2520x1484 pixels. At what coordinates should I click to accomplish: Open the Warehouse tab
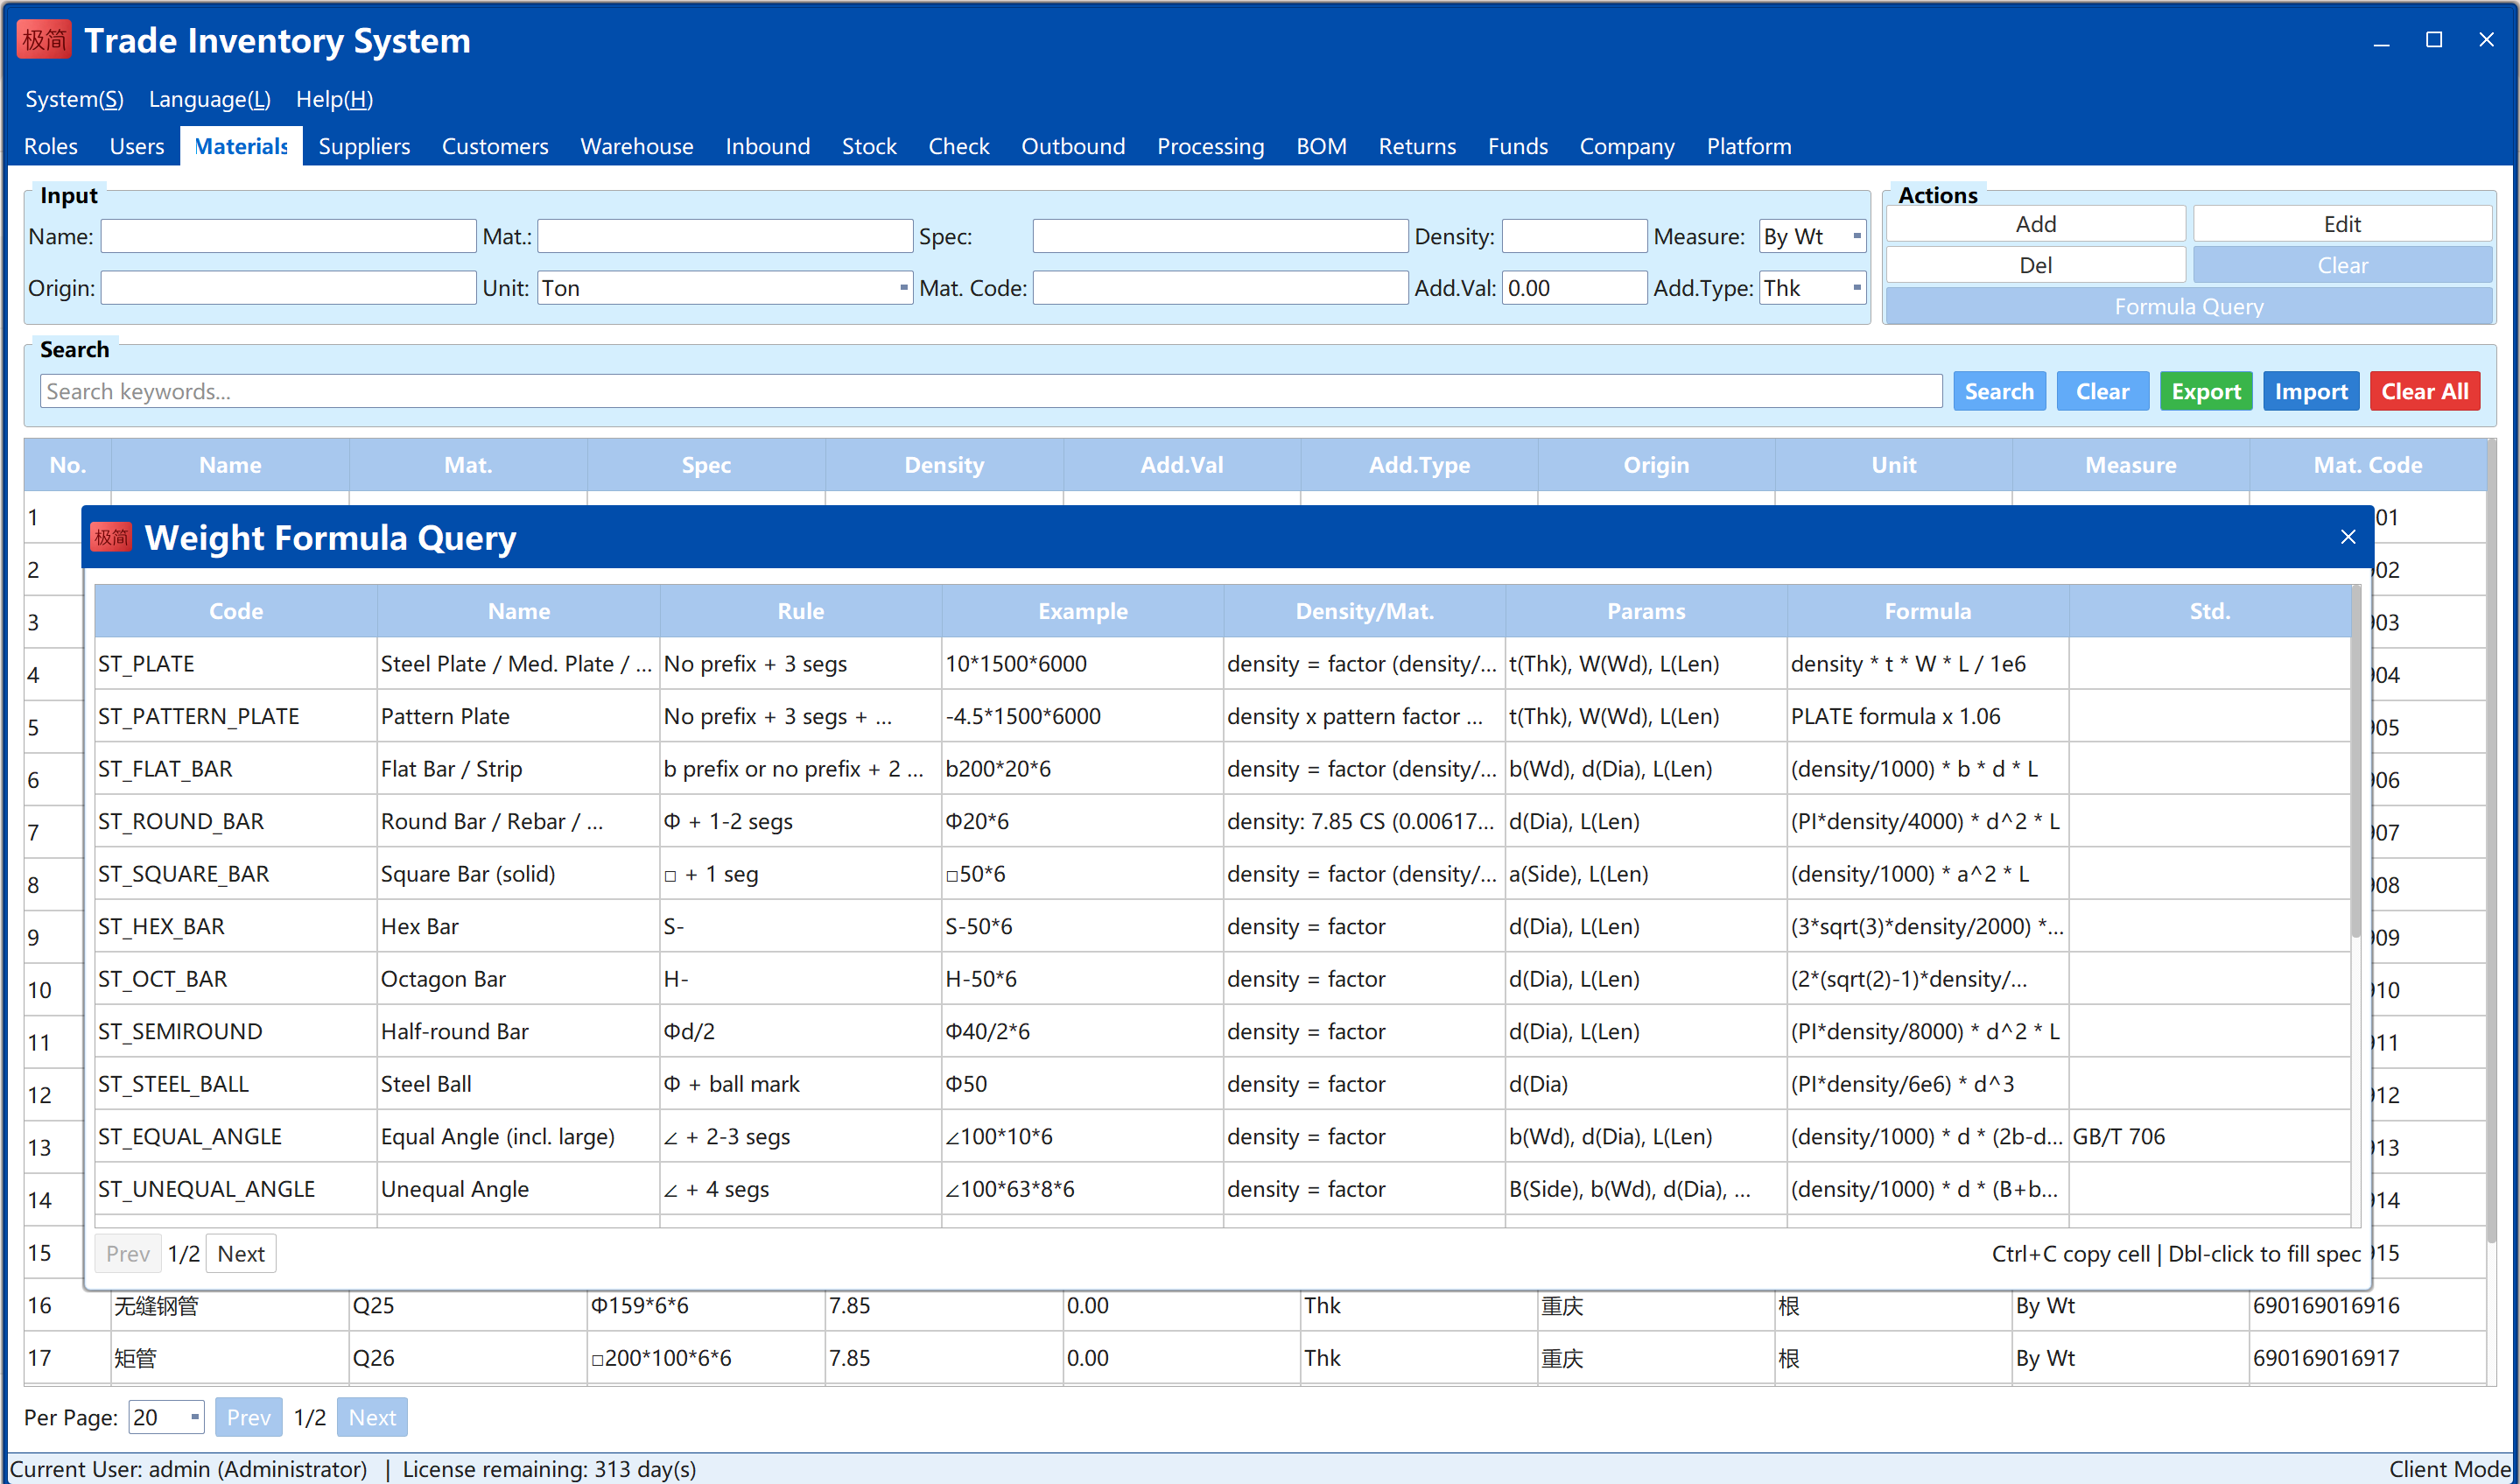click(x=636, y=146)
